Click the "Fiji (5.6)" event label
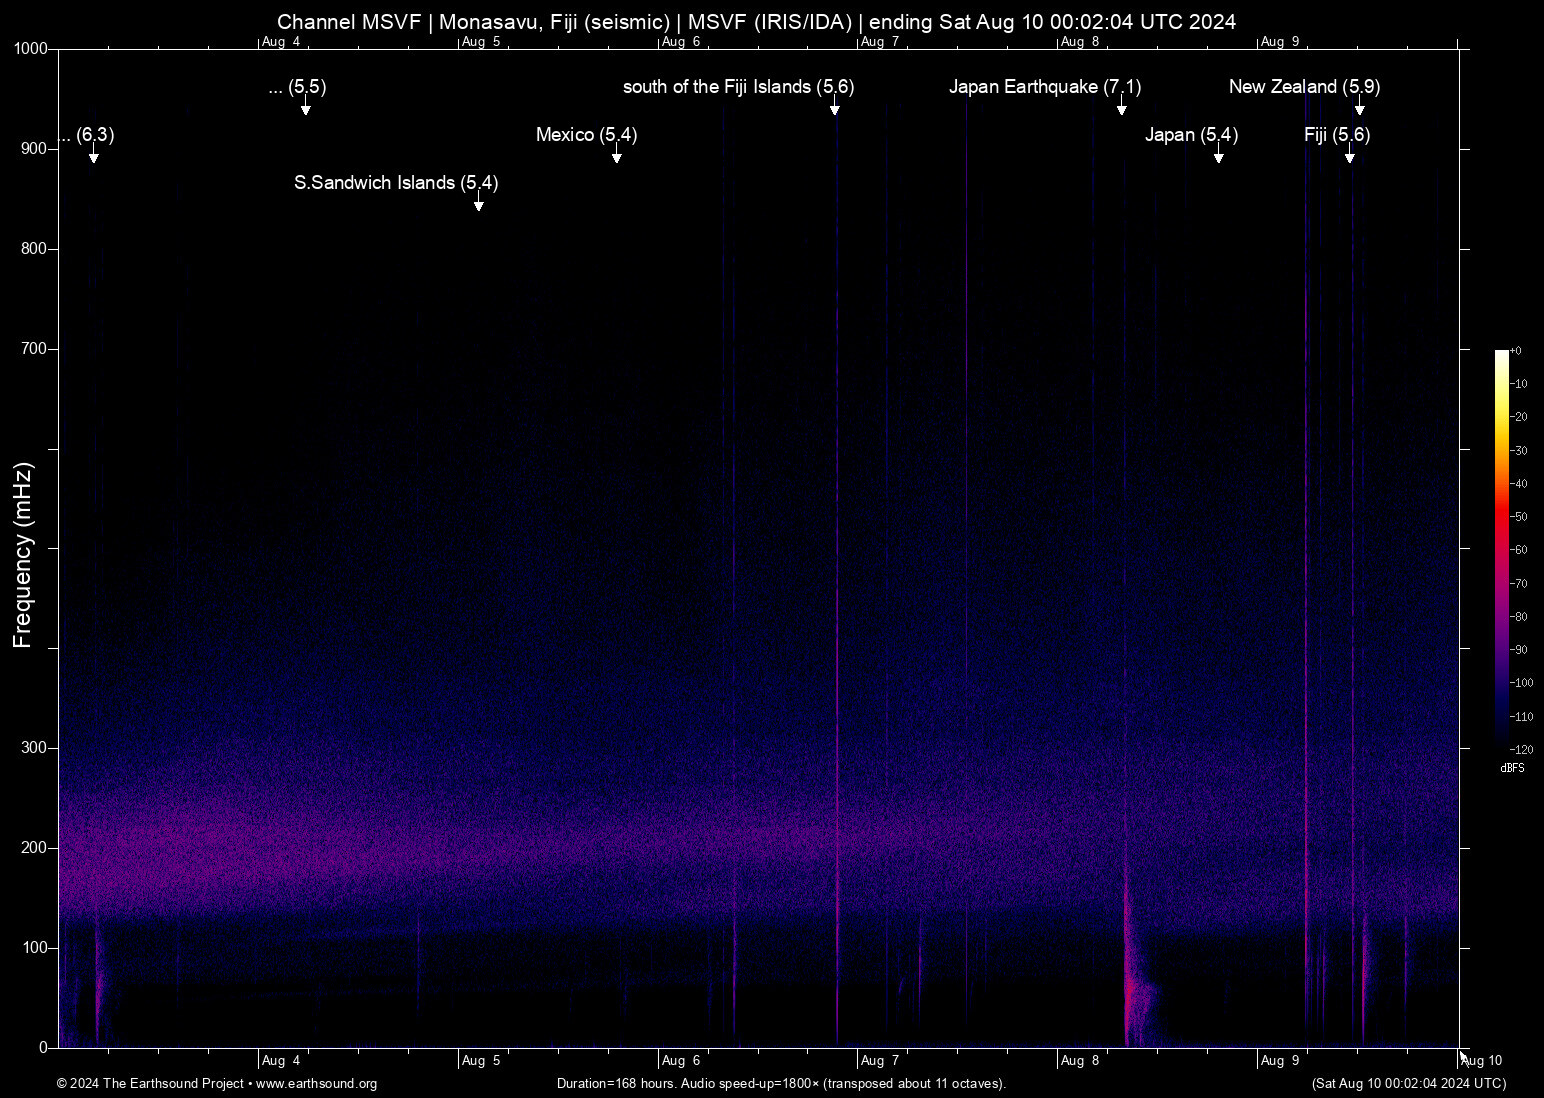The width and height of the screenshot is (1544, 1098). [x=1337, y=135]
